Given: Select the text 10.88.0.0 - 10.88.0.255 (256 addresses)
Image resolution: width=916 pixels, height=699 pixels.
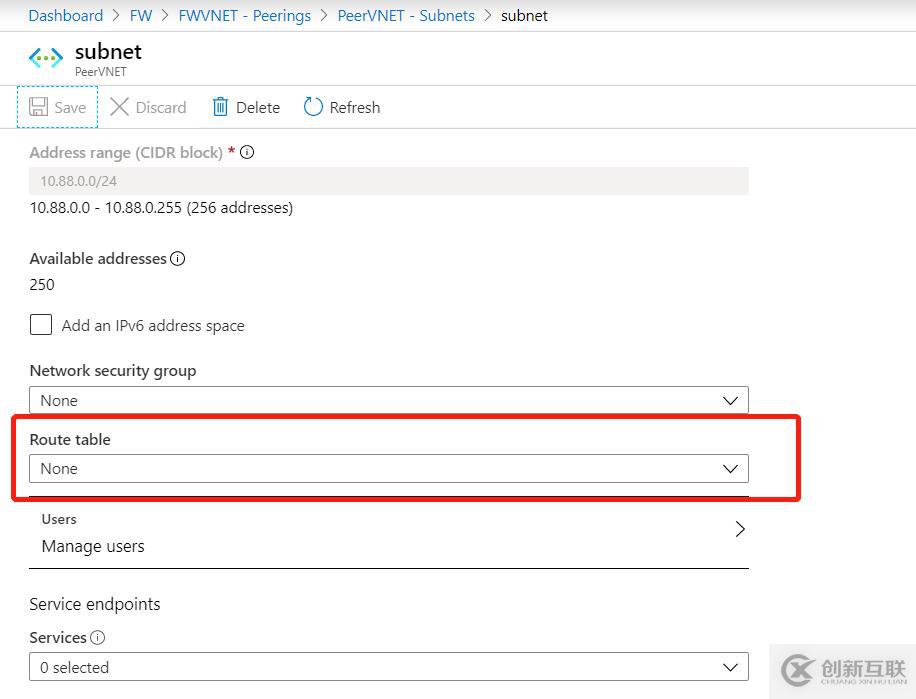Looking at the screenshot, I should click(x=161, y=208).
